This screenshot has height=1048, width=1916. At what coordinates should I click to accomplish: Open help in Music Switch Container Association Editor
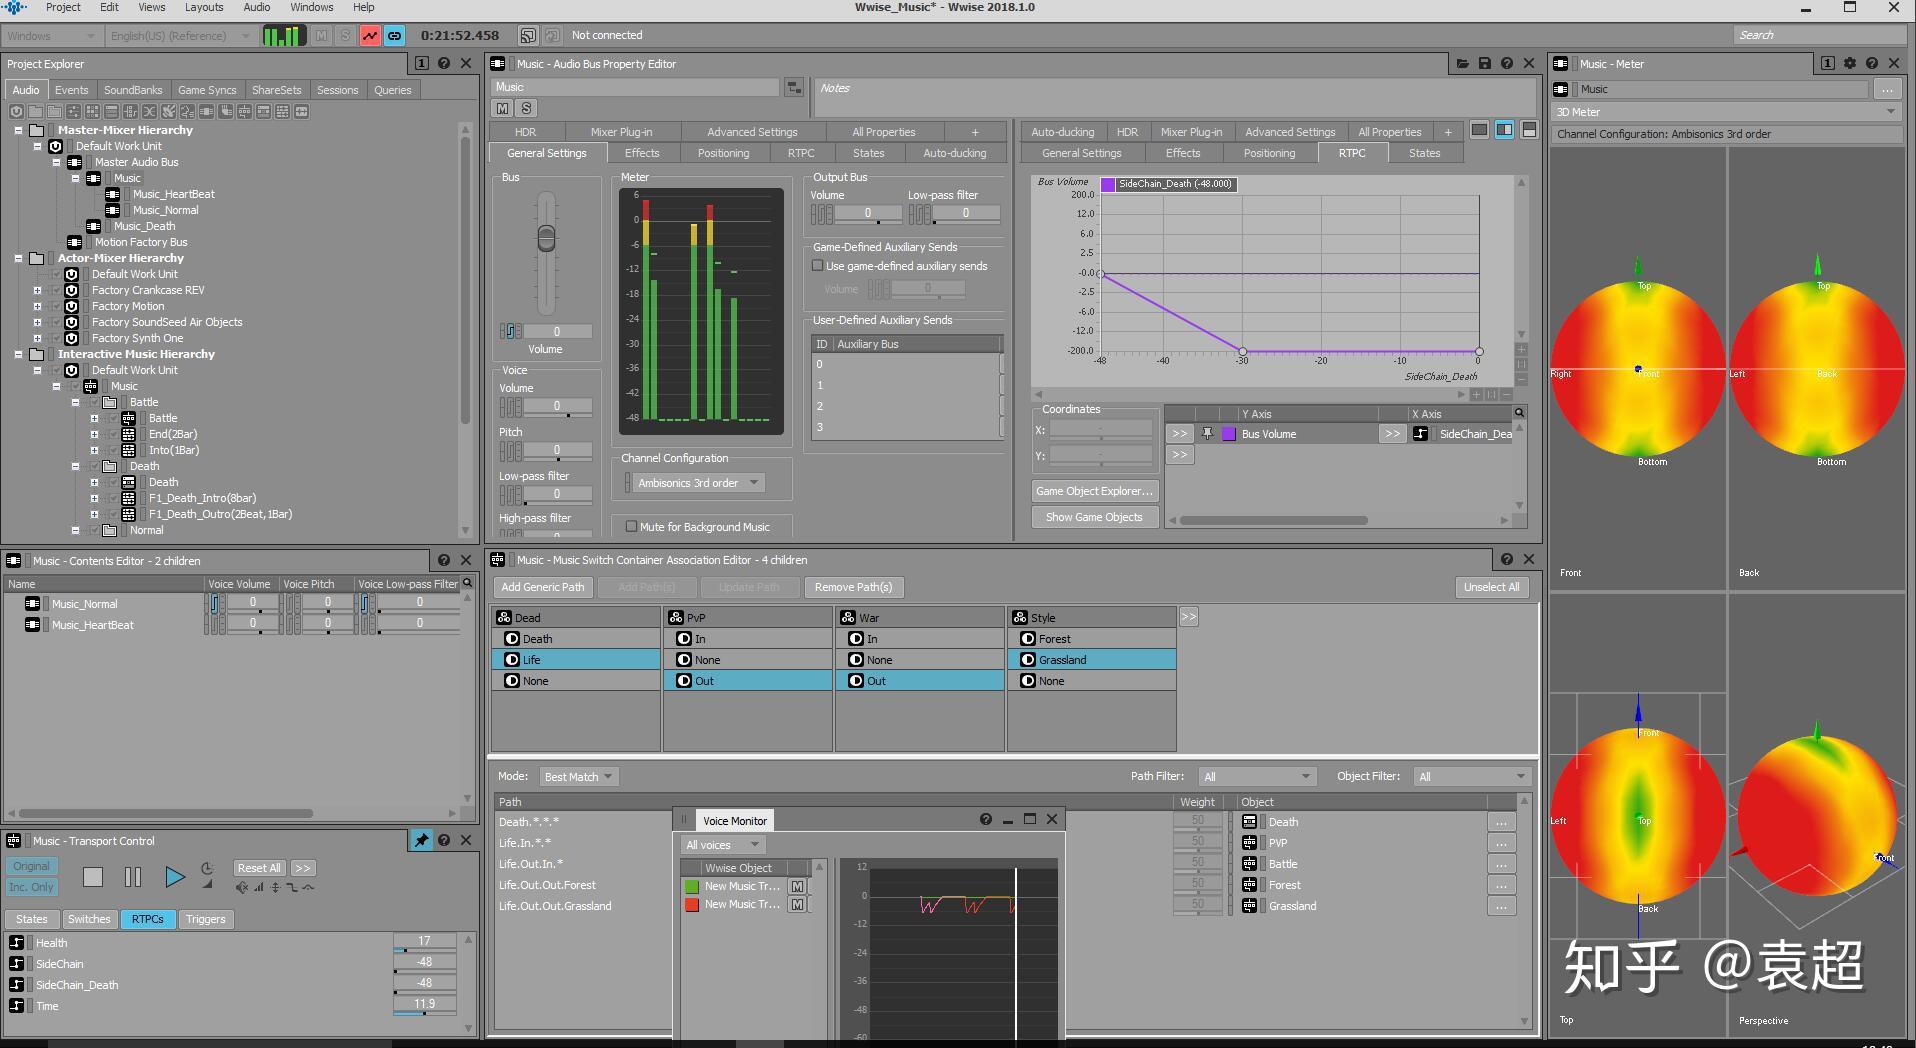pos(1507,559)
